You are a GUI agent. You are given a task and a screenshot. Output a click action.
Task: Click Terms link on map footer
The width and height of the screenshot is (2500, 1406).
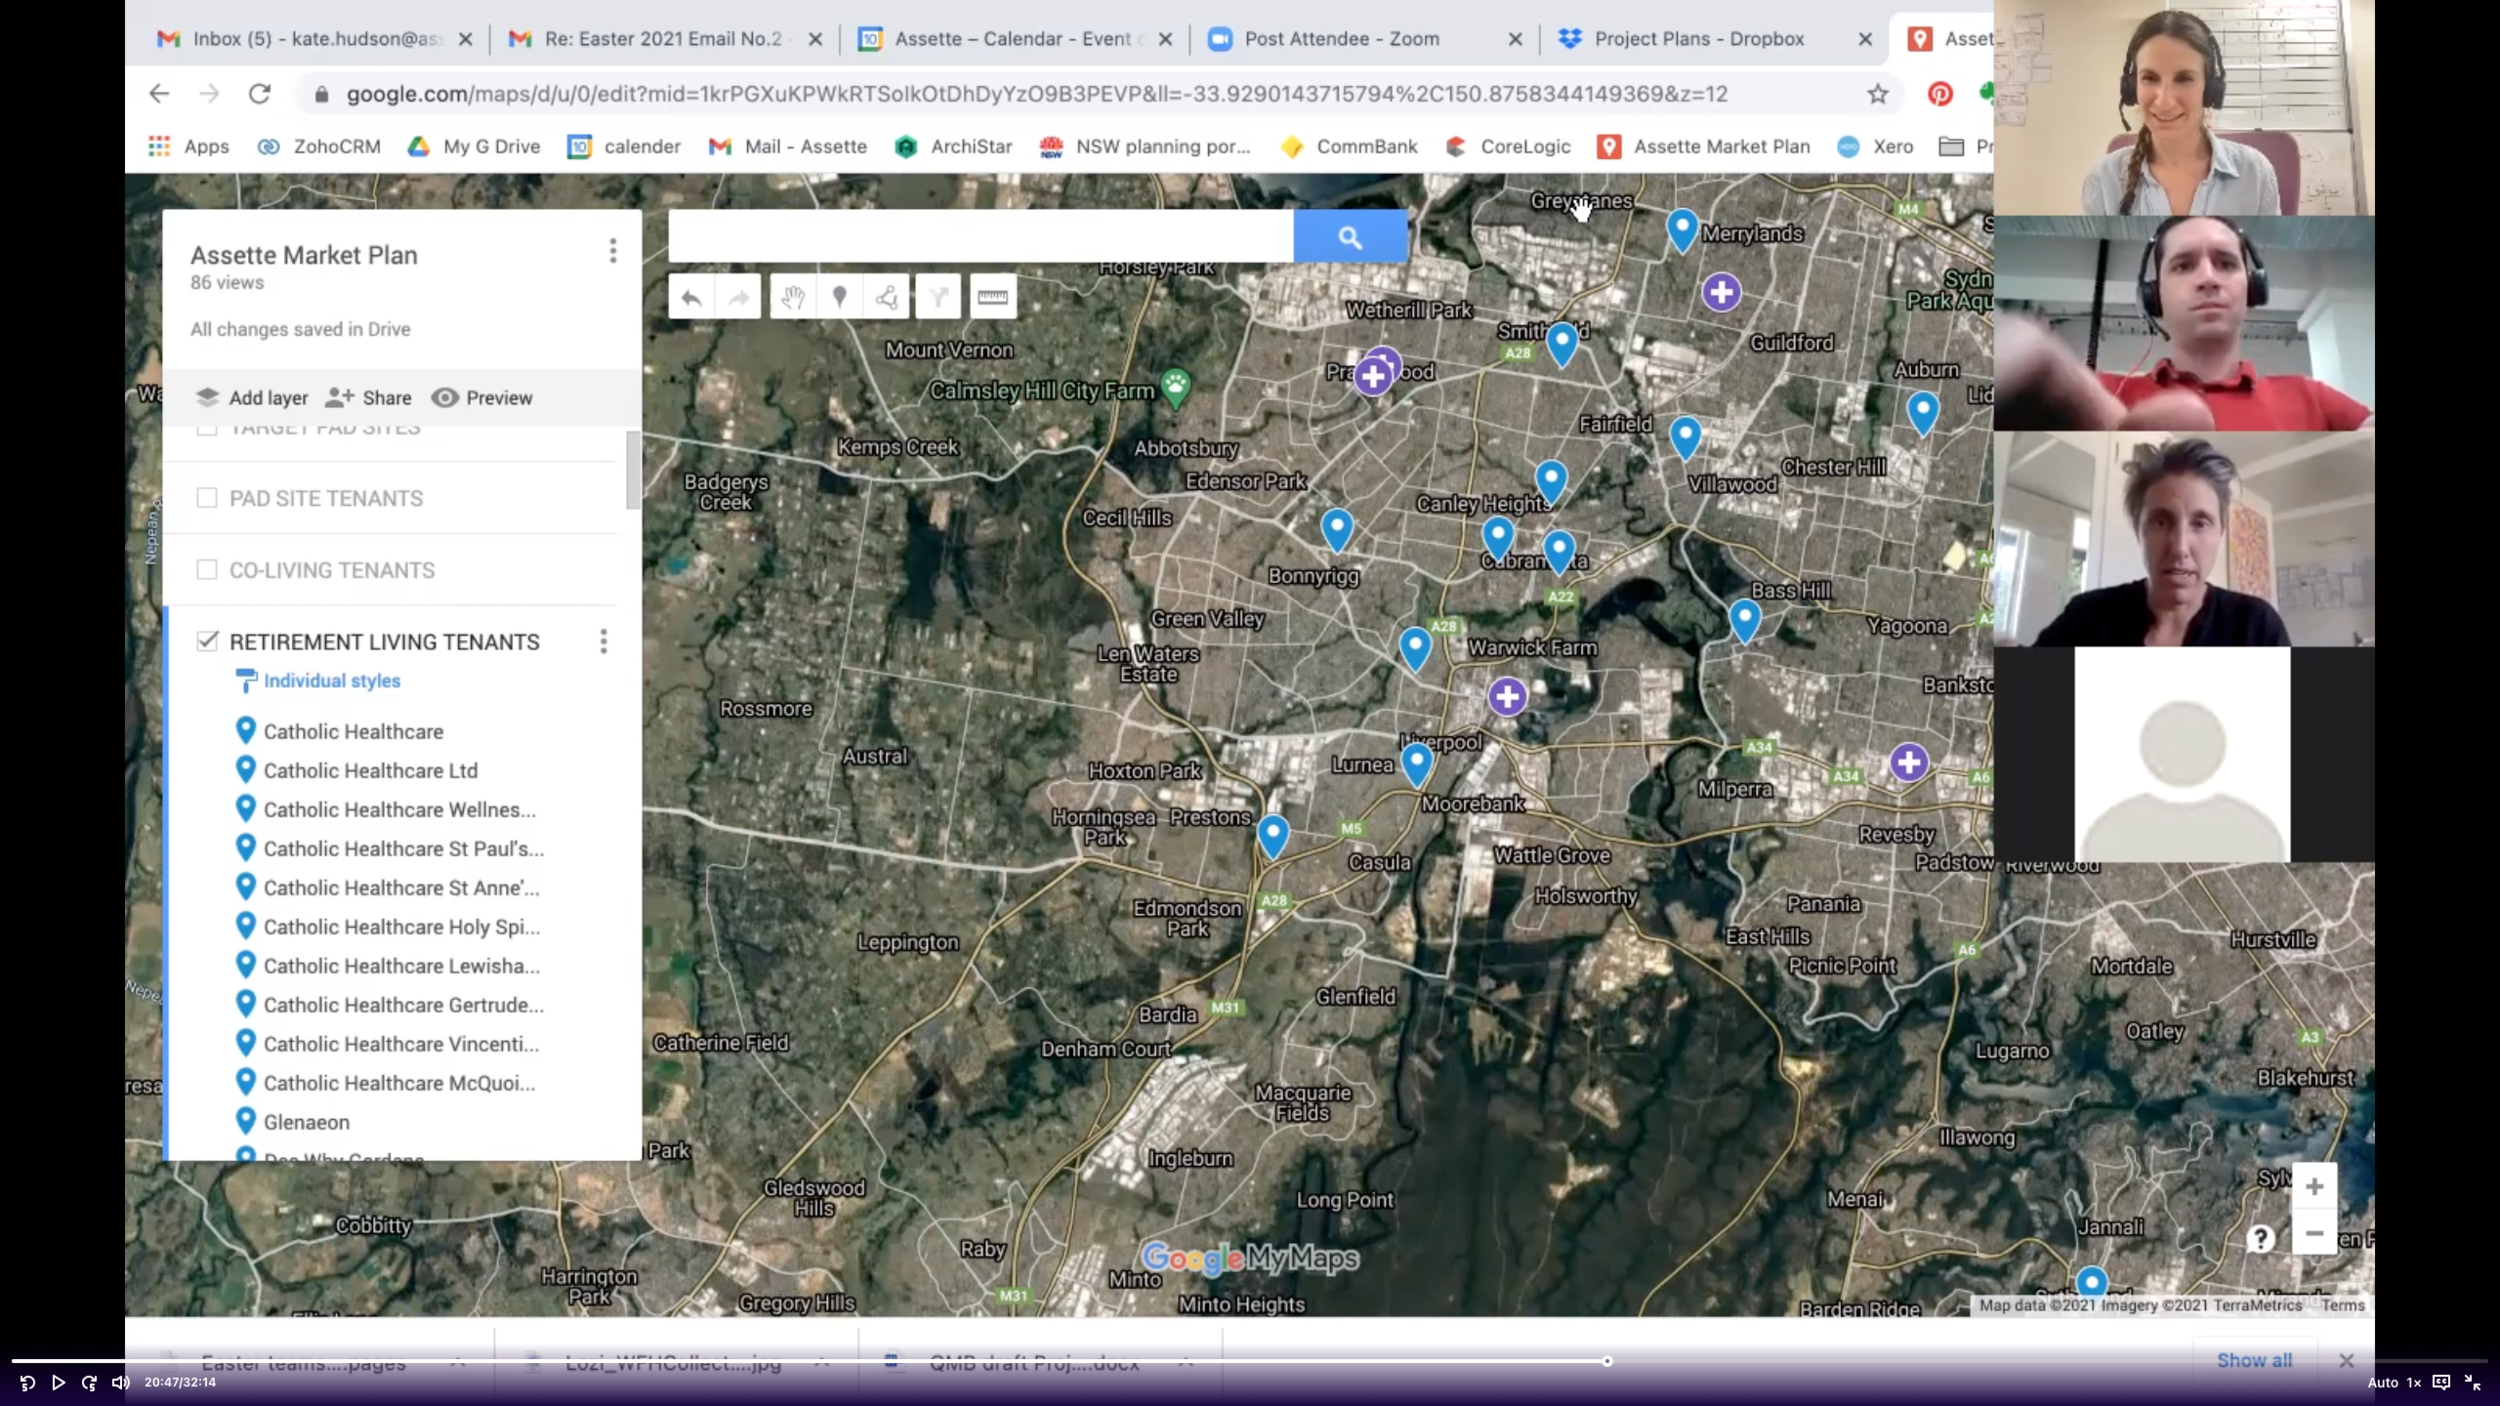pos(2343,1306)
